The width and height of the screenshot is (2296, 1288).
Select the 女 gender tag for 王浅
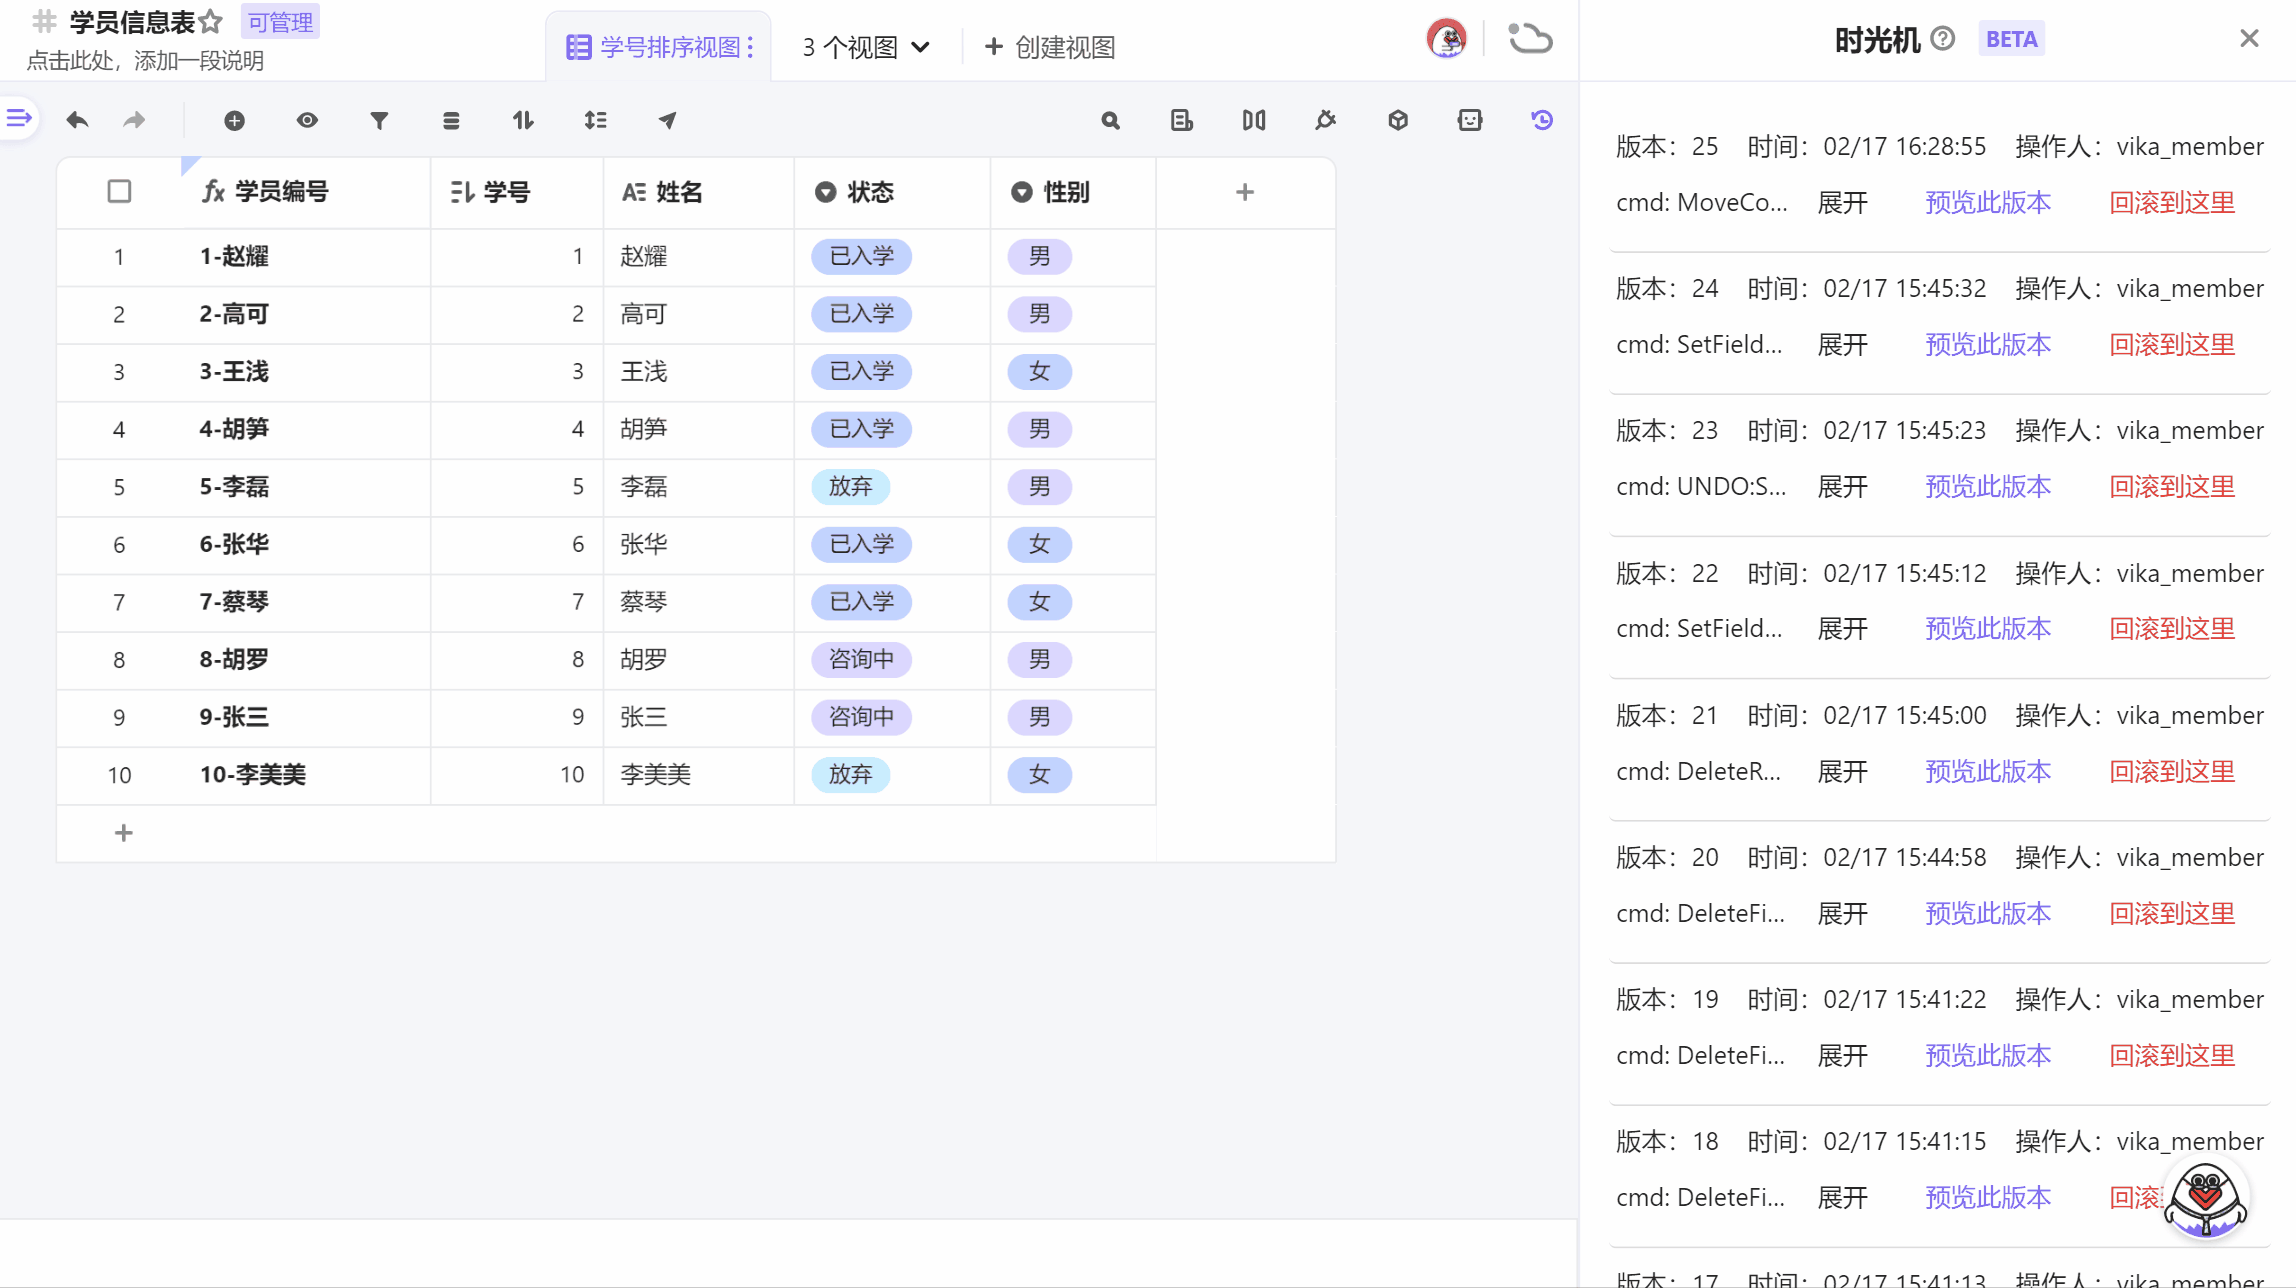(x=1039, y=372)
